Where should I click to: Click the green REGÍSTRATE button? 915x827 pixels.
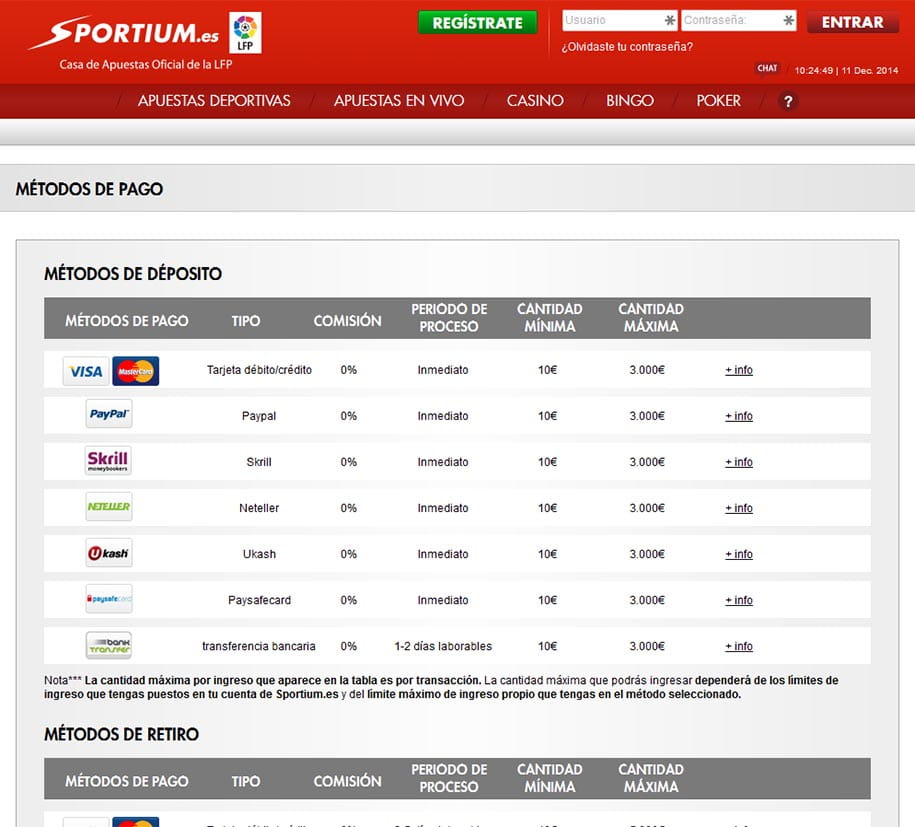click(477, 23)
